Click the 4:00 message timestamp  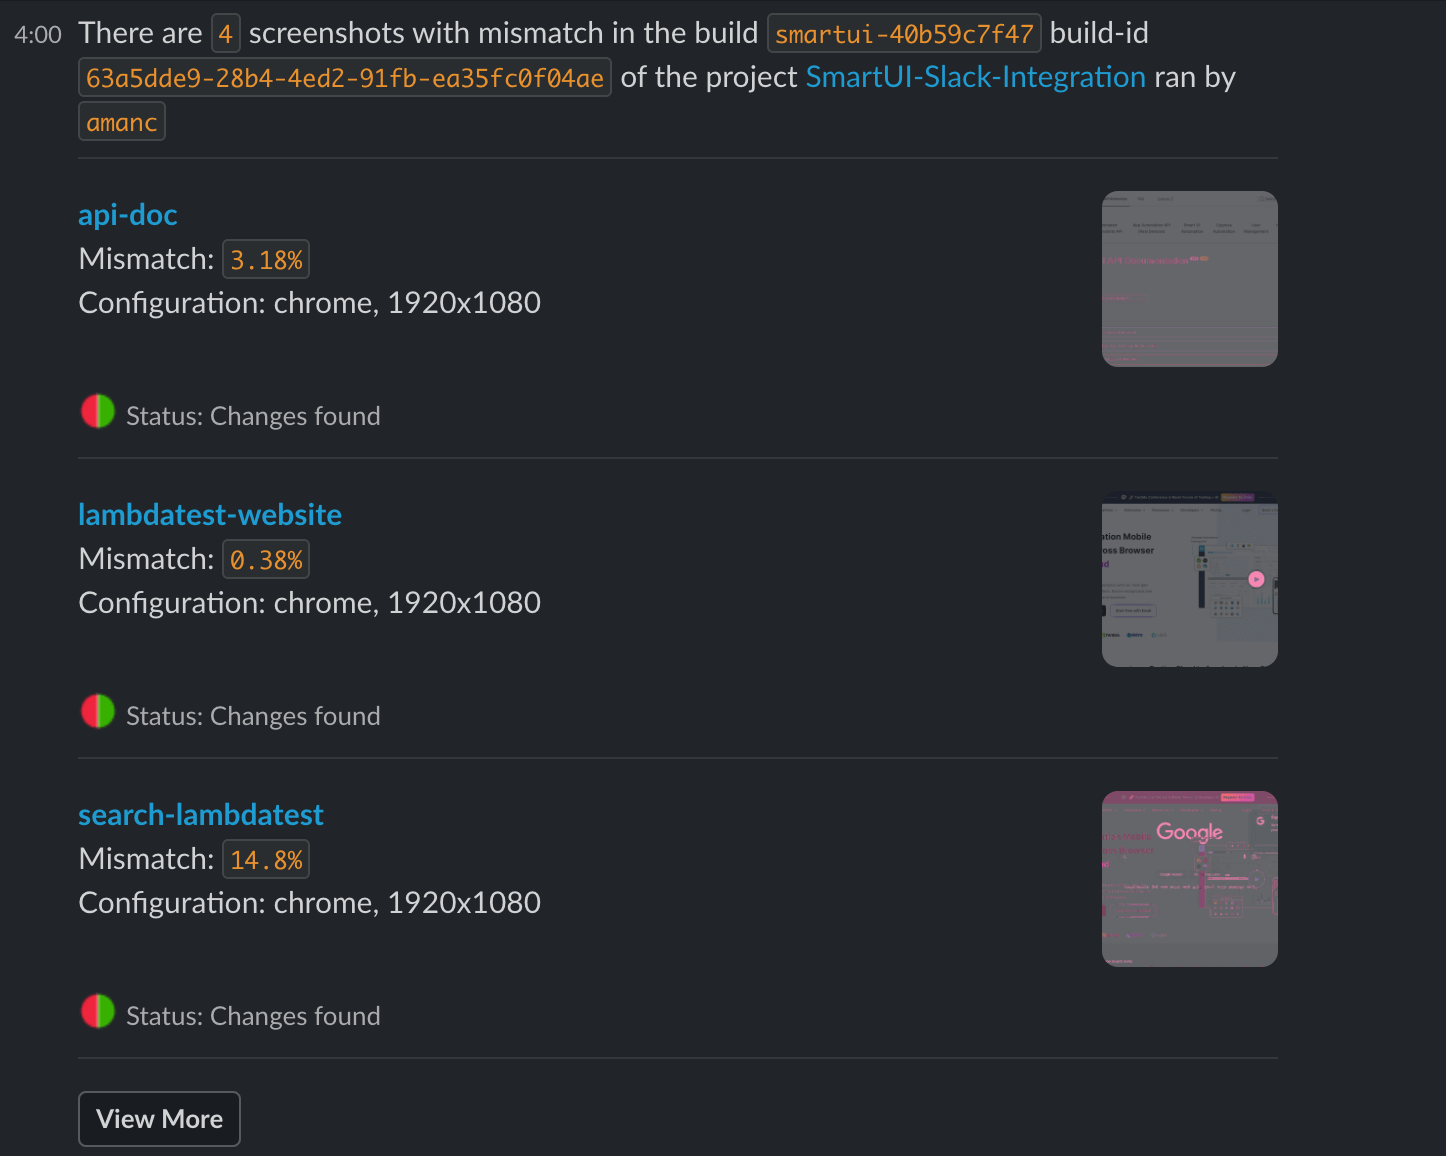pyautogui.click(x=38, y=33)
